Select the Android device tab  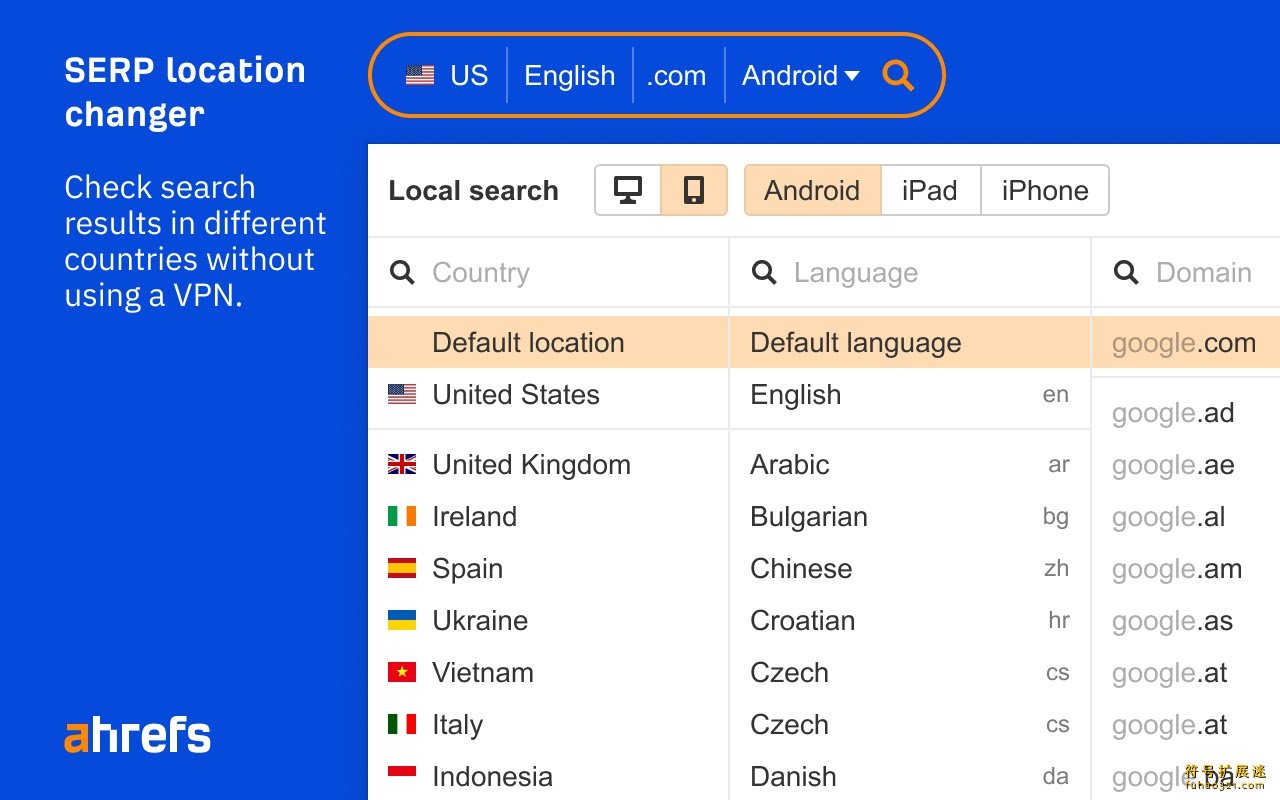point(812,190)
